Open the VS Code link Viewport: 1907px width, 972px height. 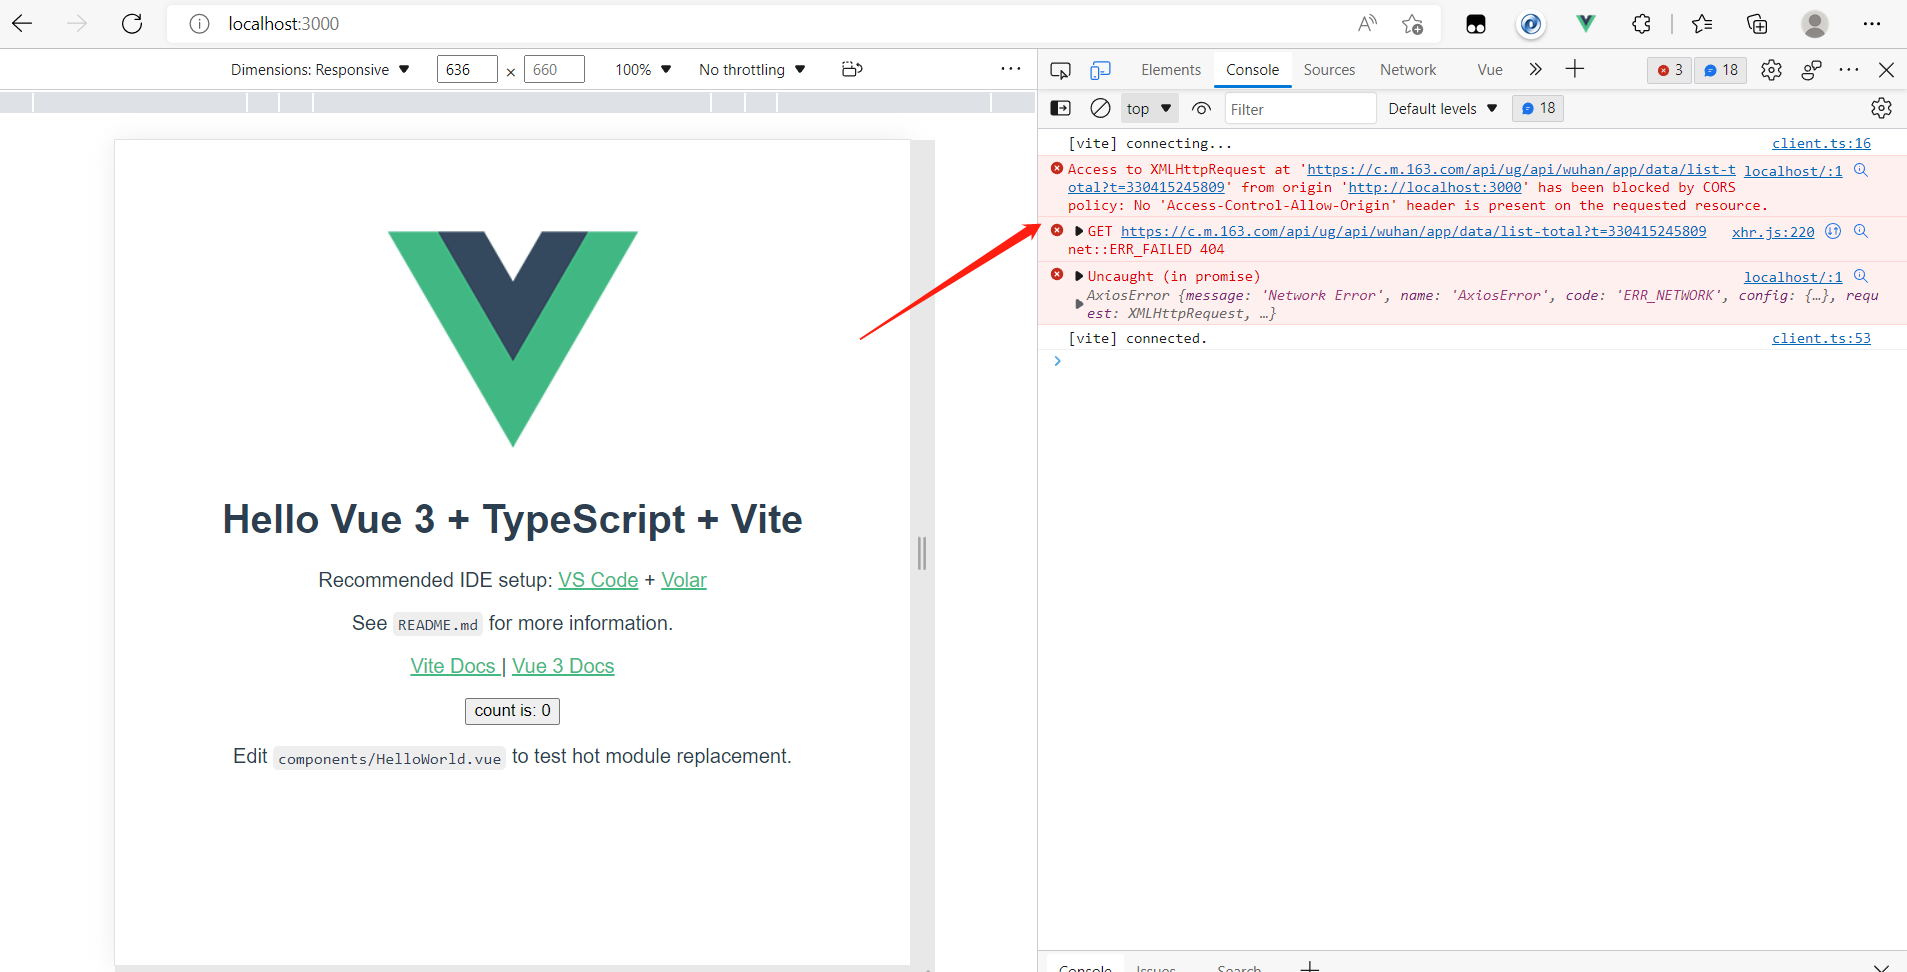click(x=598, y=580)
